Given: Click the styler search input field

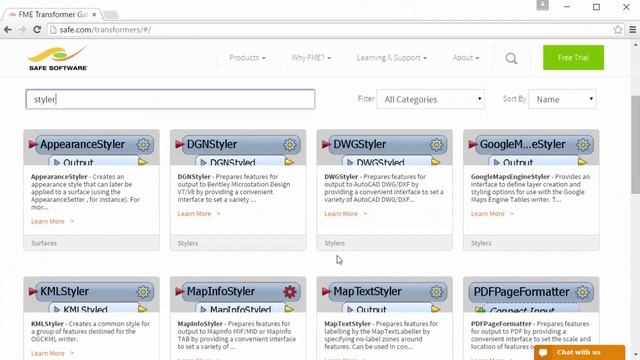Looking at the screenshot, I should click(170, 99).
